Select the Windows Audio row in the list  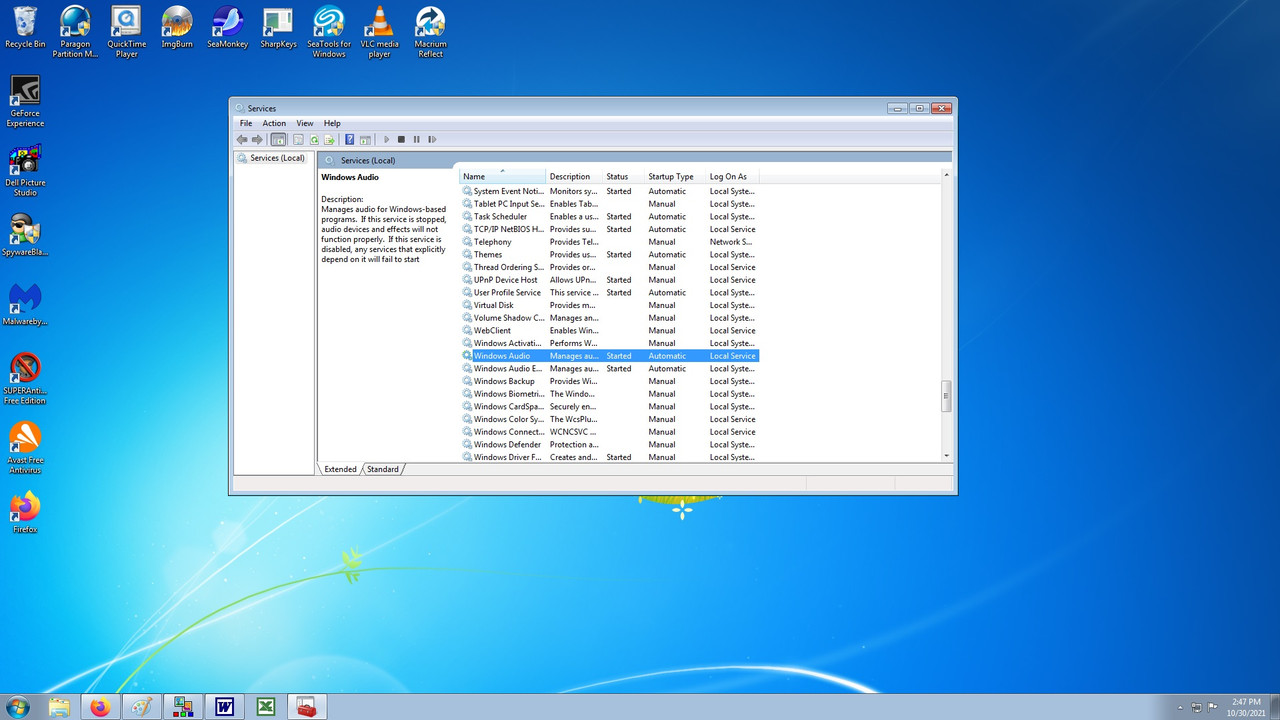tap(610, 356)
